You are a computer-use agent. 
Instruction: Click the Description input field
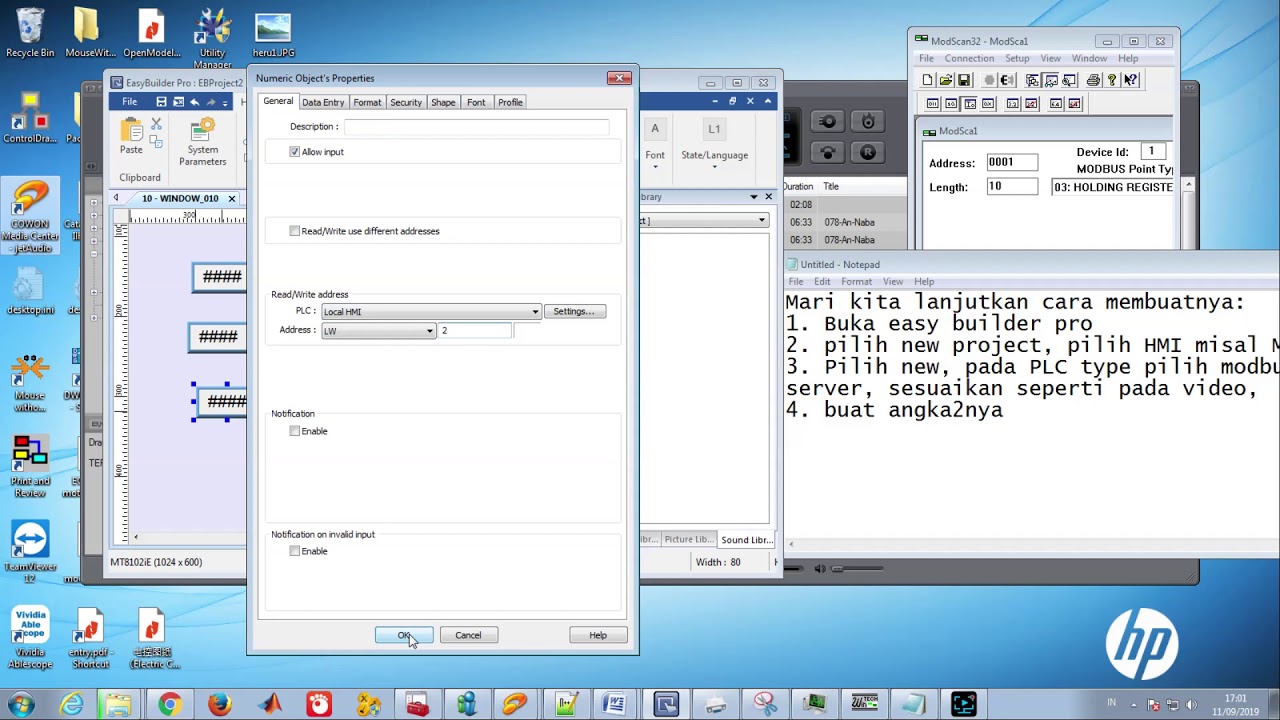[x=476, y=127]
